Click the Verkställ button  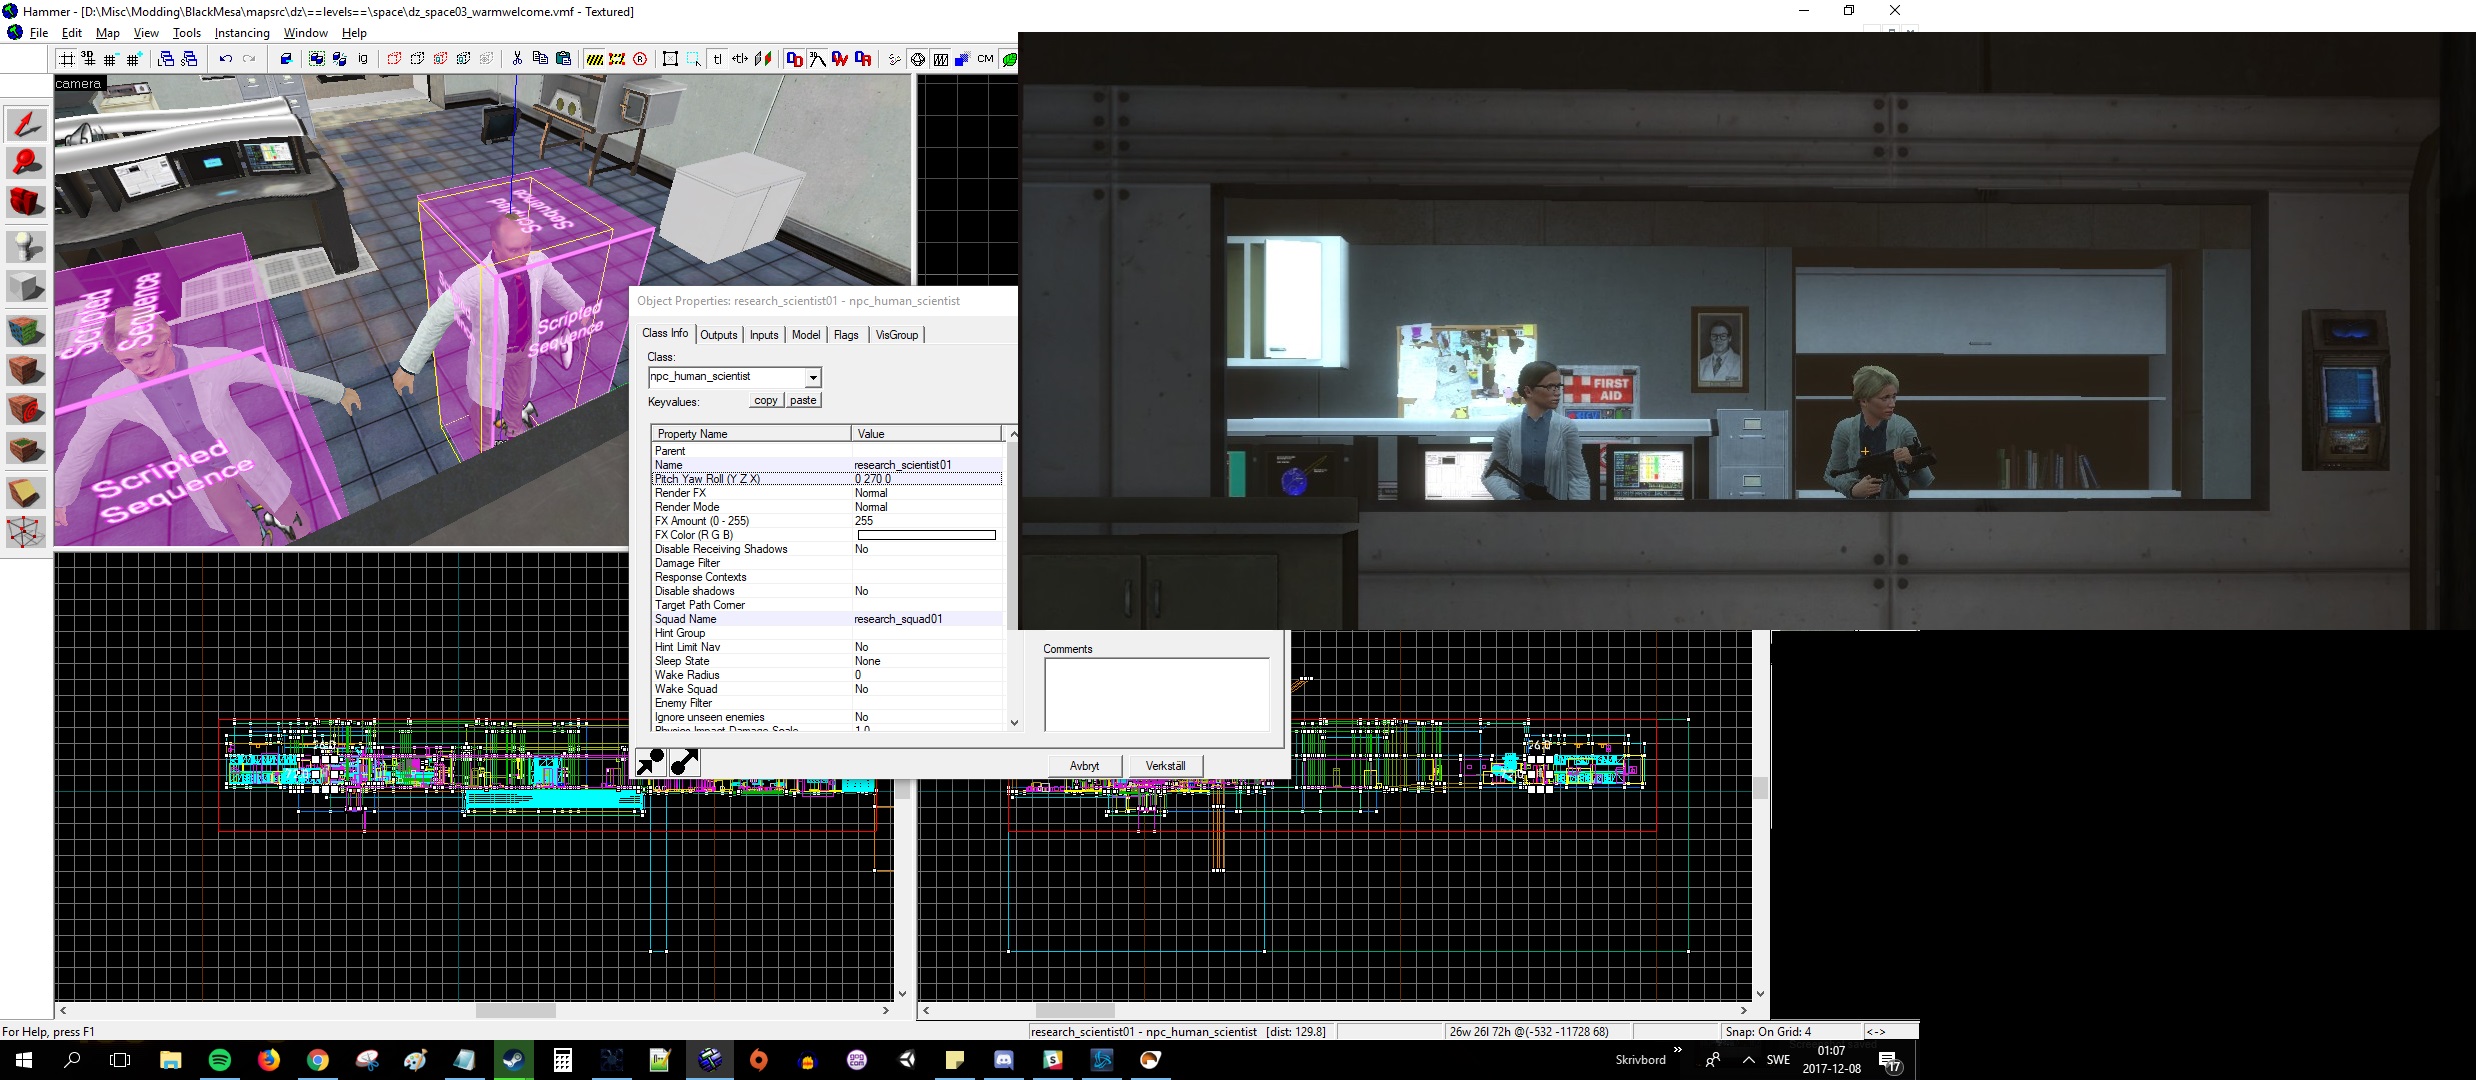tap(1165, 766)
